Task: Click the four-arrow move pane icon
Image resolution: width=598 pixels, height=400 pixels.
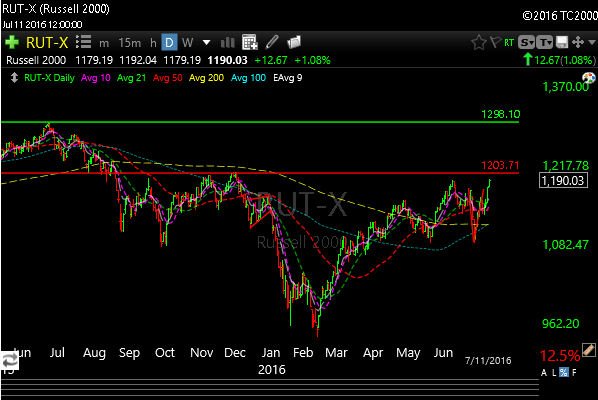Action: coord(578,42)
